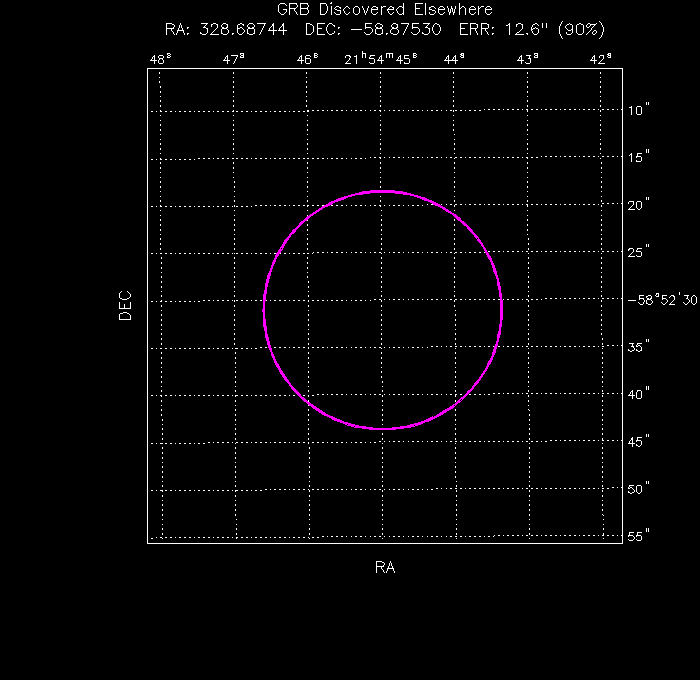Click the 46s tick label on top axis
The height and width of the screenshot is (680, 700).
(307, 59)
